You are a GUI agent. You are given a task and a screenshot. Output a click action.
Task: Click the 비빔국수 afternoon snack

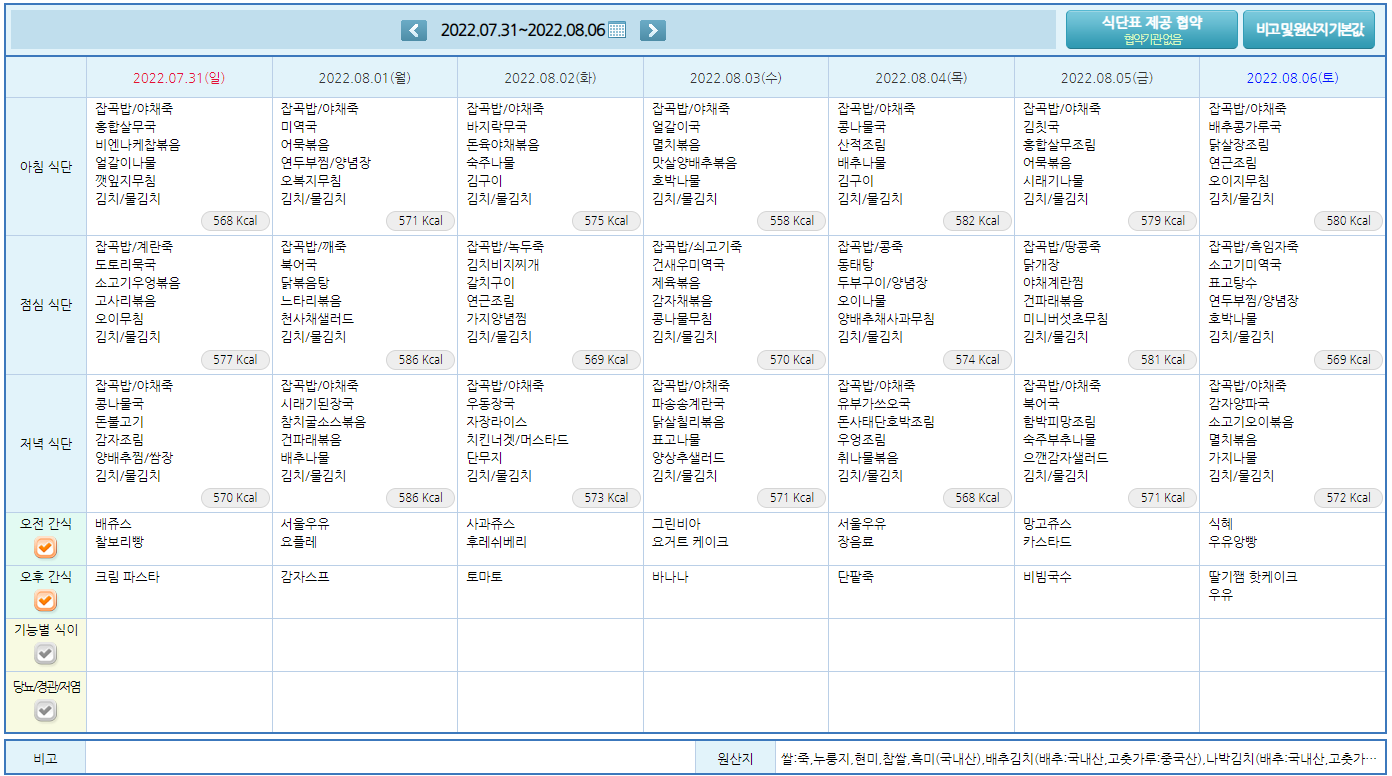[x=1047, y=577]
